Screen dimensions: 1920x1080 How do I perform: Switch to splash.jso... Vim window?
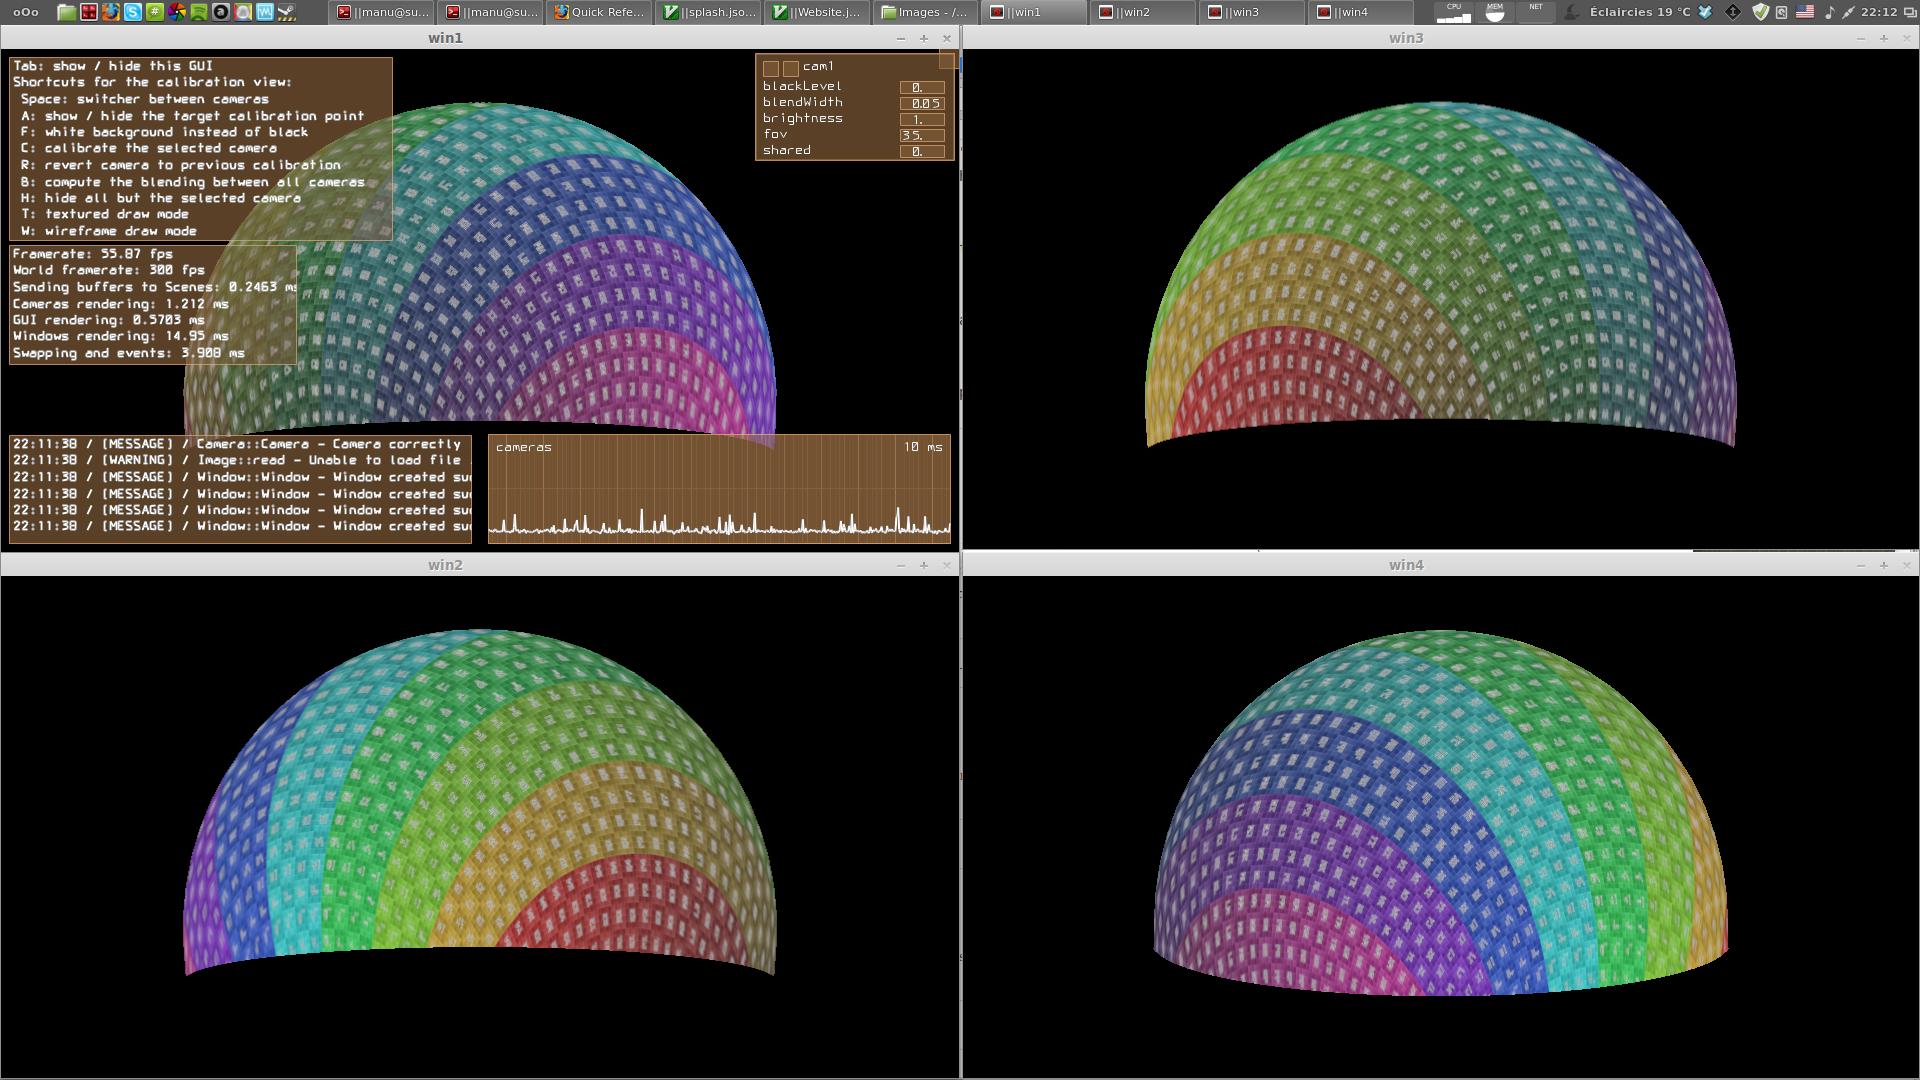pos(709,12)
